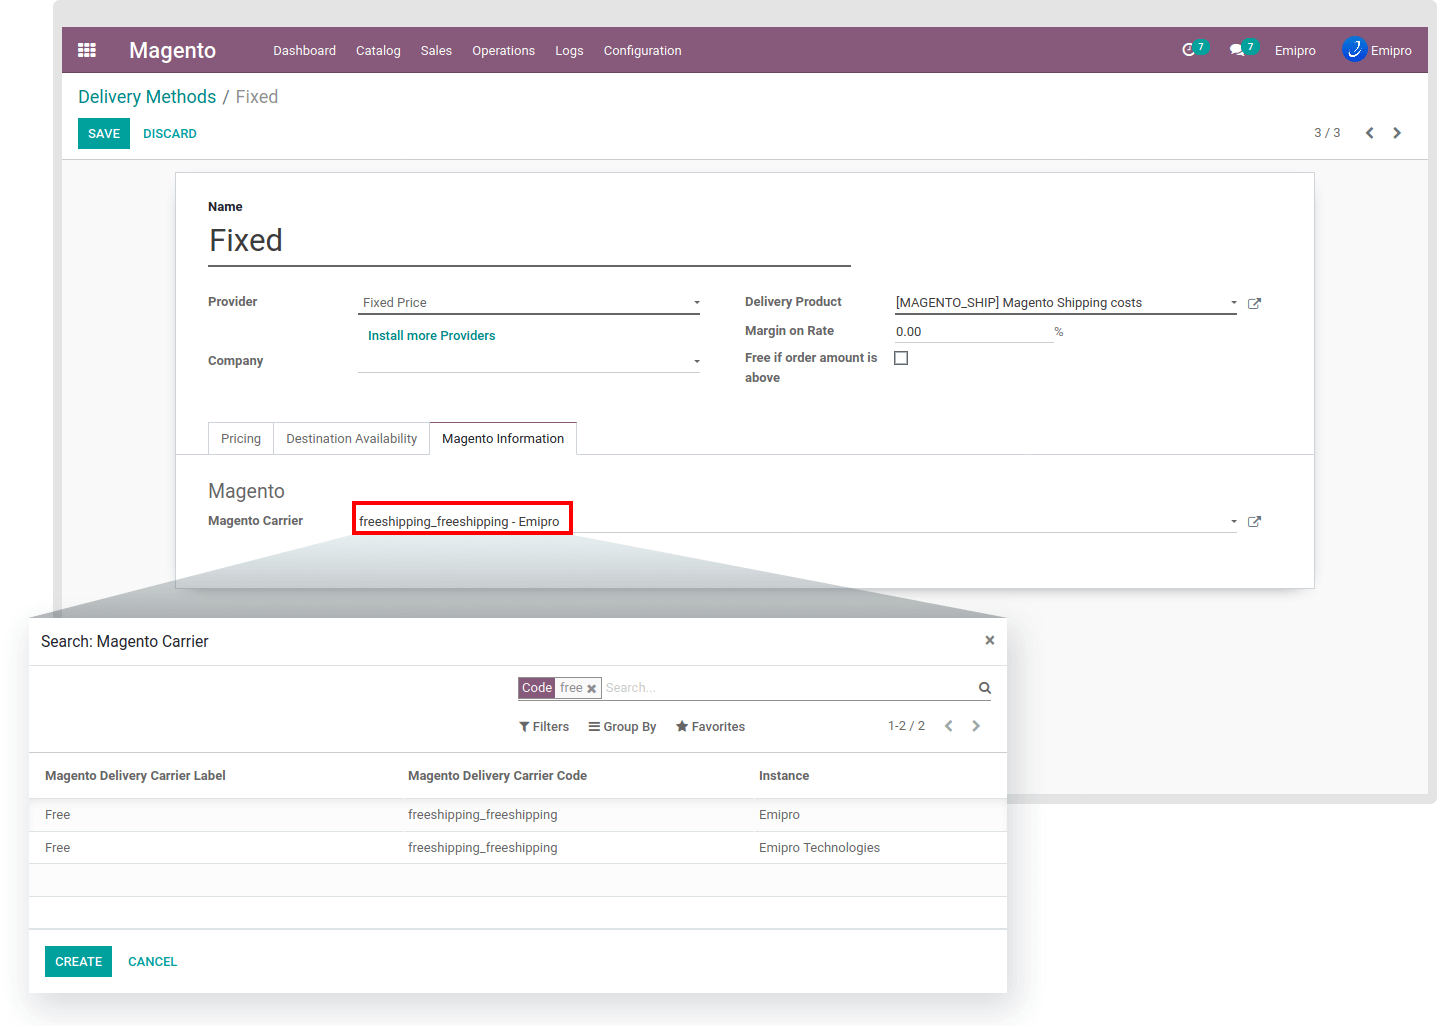Go back to Delivery Methods breadcrumb

pos(147,97)
